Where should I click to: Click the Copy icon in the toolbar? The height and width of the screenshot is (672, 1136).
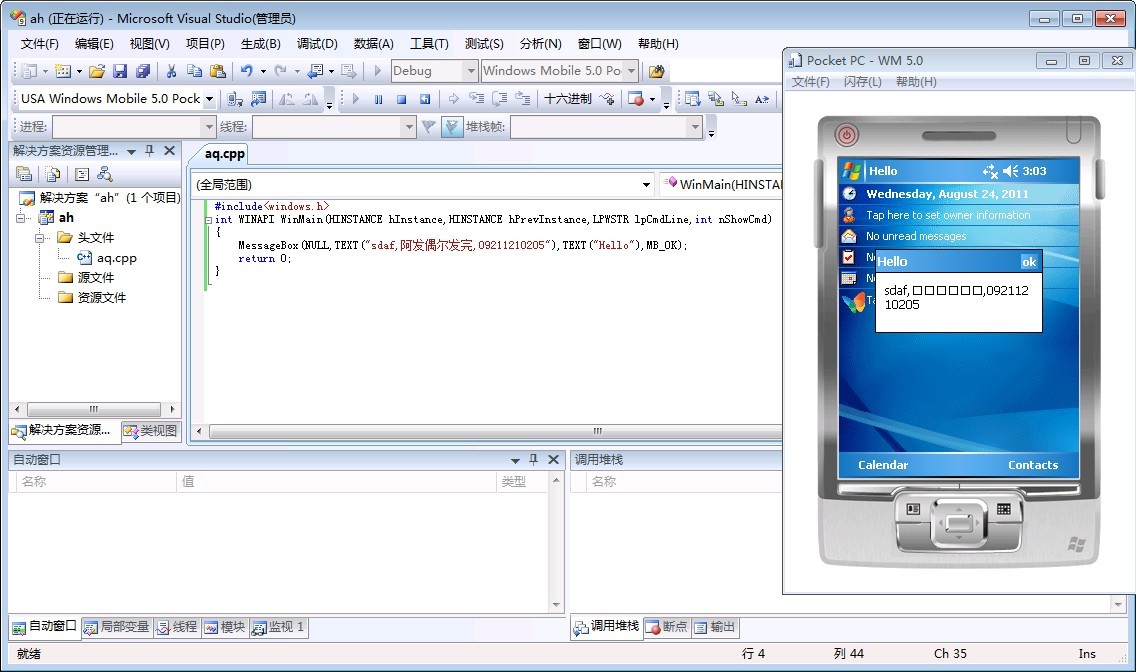193,71
